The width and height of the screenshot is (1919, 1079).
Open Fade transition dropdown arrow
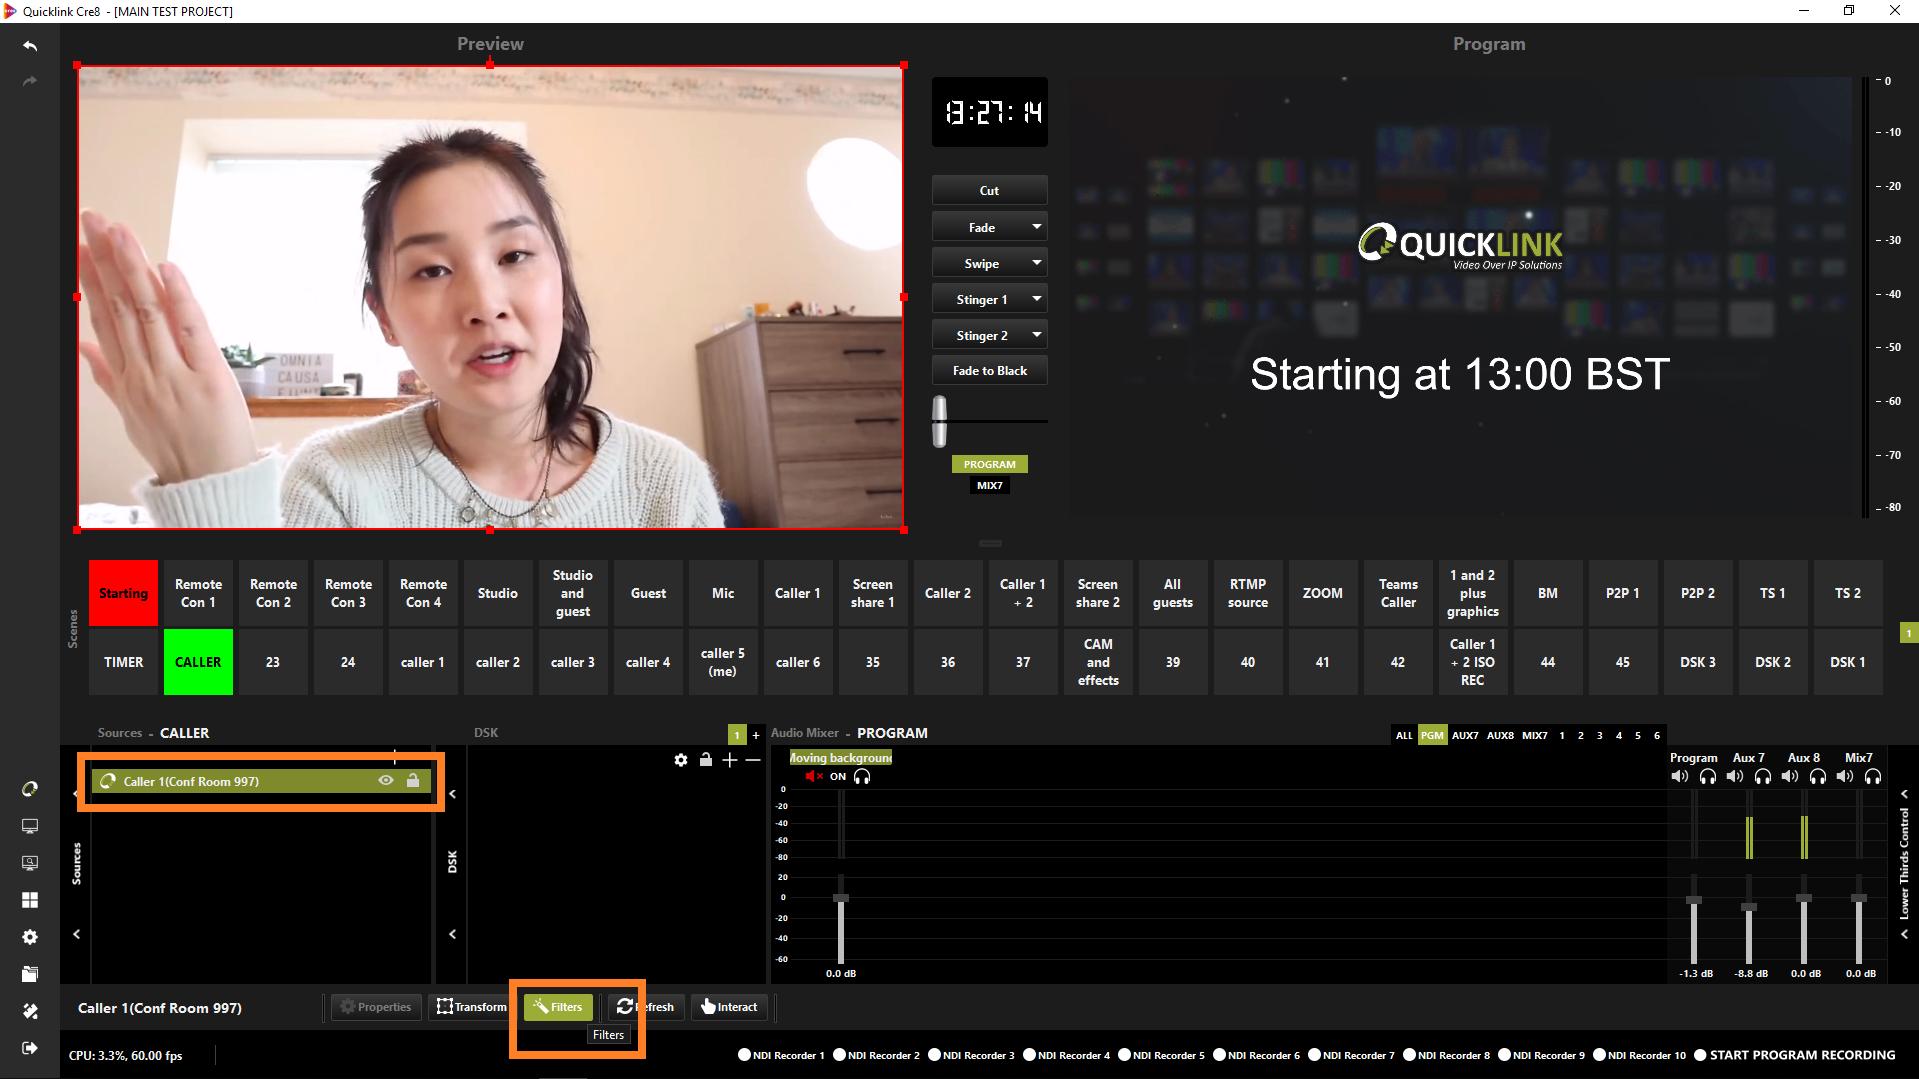tap(1037, 227)
